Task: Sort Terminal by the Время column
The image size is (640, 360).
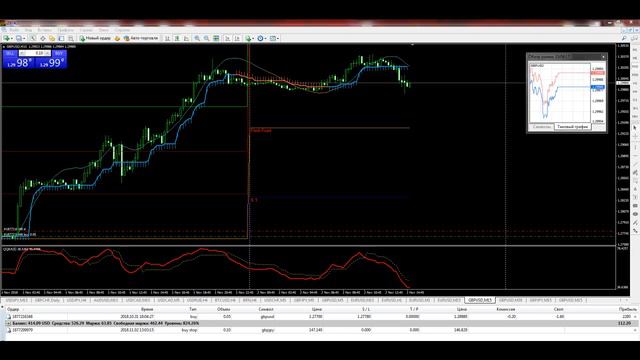Action: point(147,309)
